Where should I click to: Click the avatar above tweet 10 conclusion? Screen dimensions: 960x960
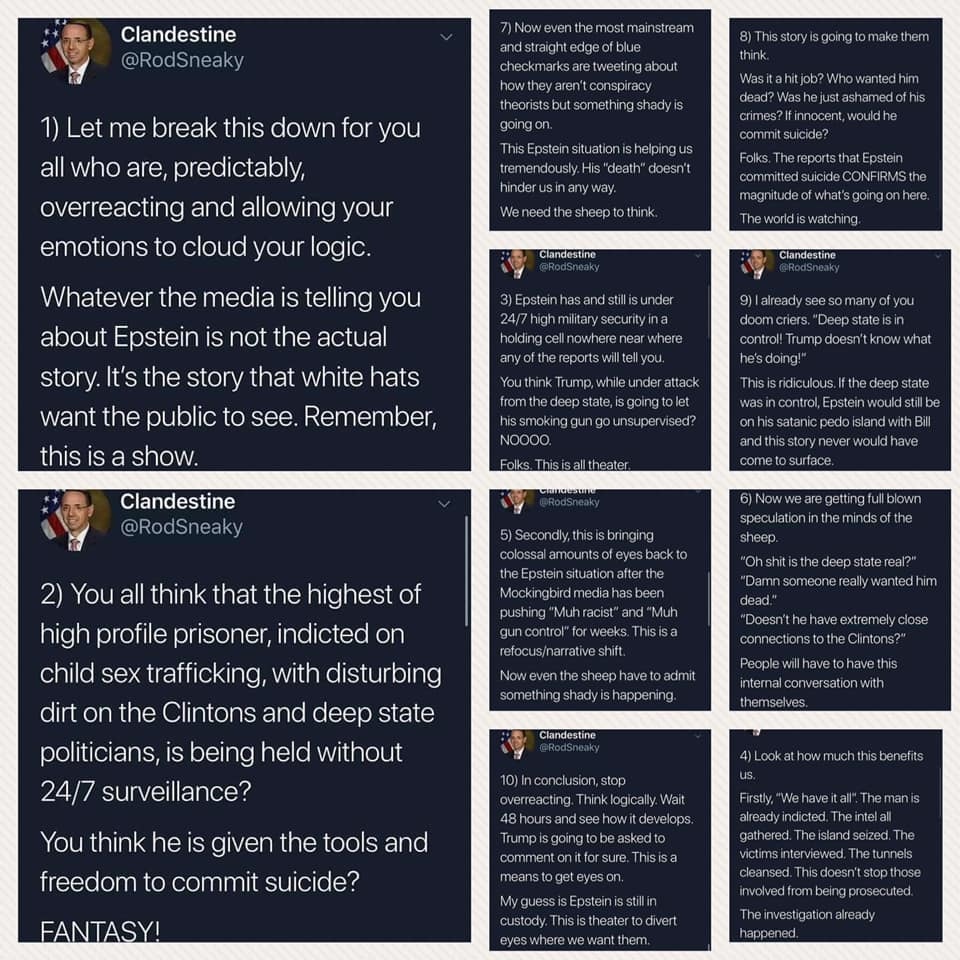(x=516, y=744)
